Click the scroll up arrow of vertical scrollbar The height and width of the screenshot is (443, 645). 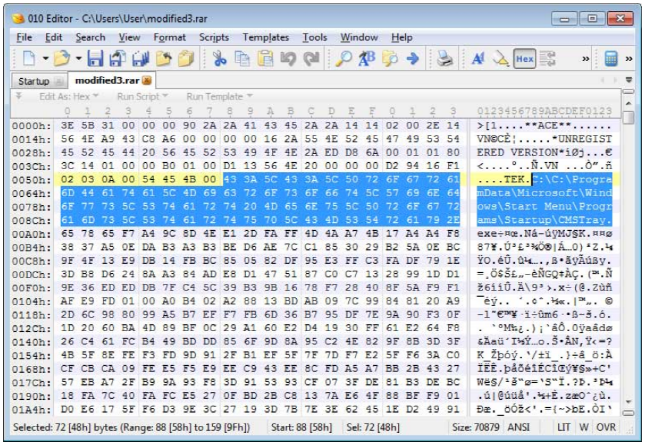(x=628, y=103)
